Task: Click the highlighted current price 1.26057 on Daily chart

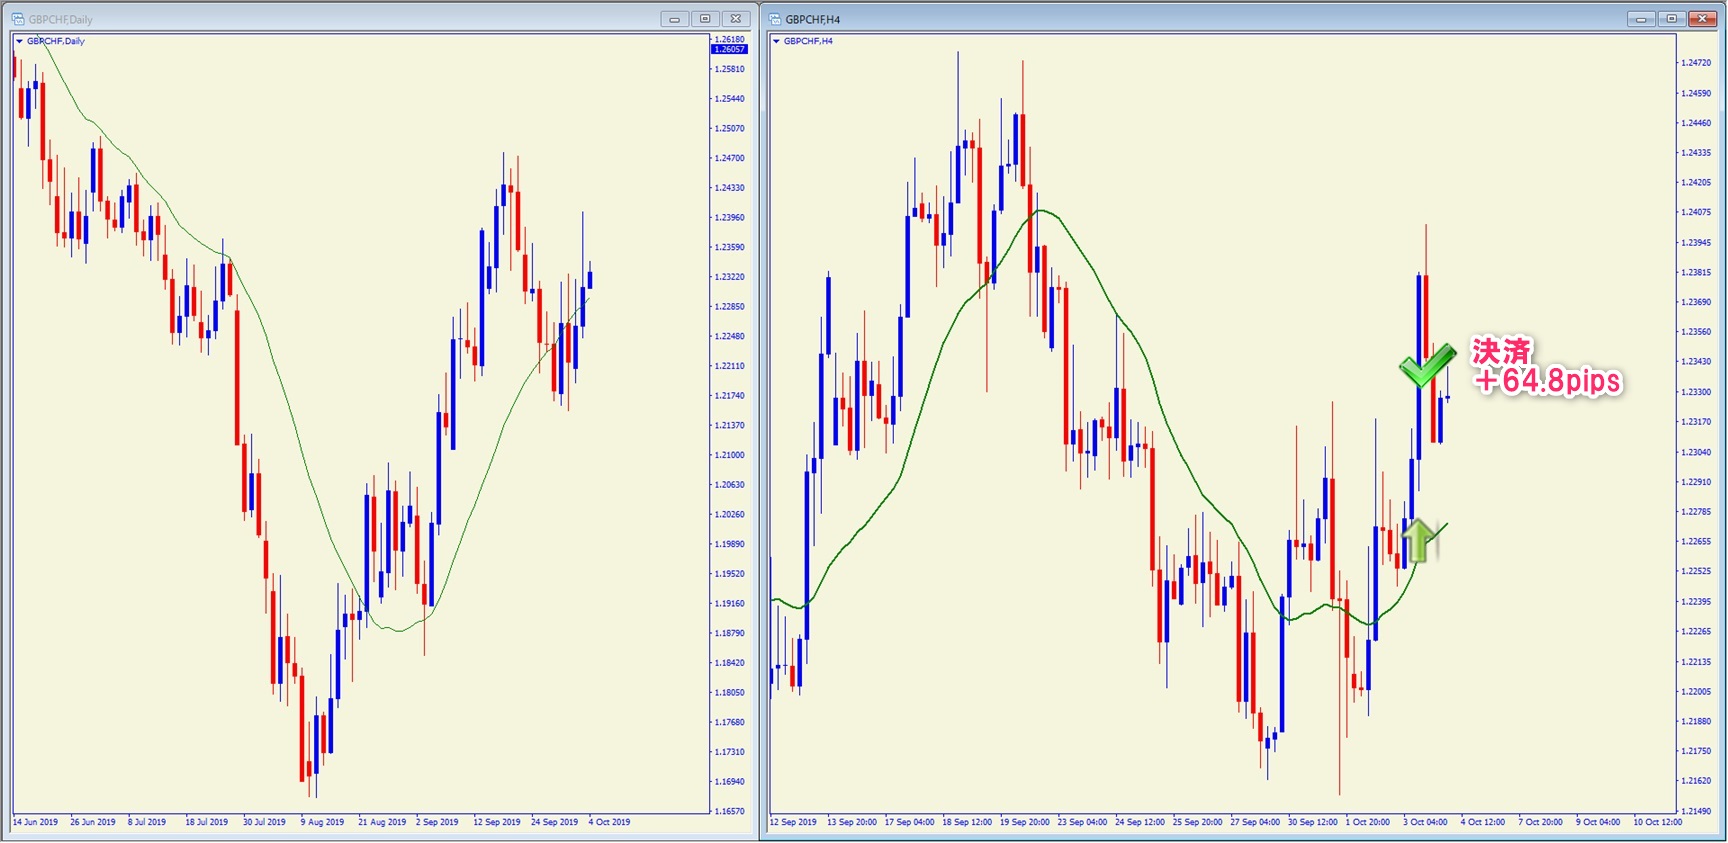Action: [729, 49]
